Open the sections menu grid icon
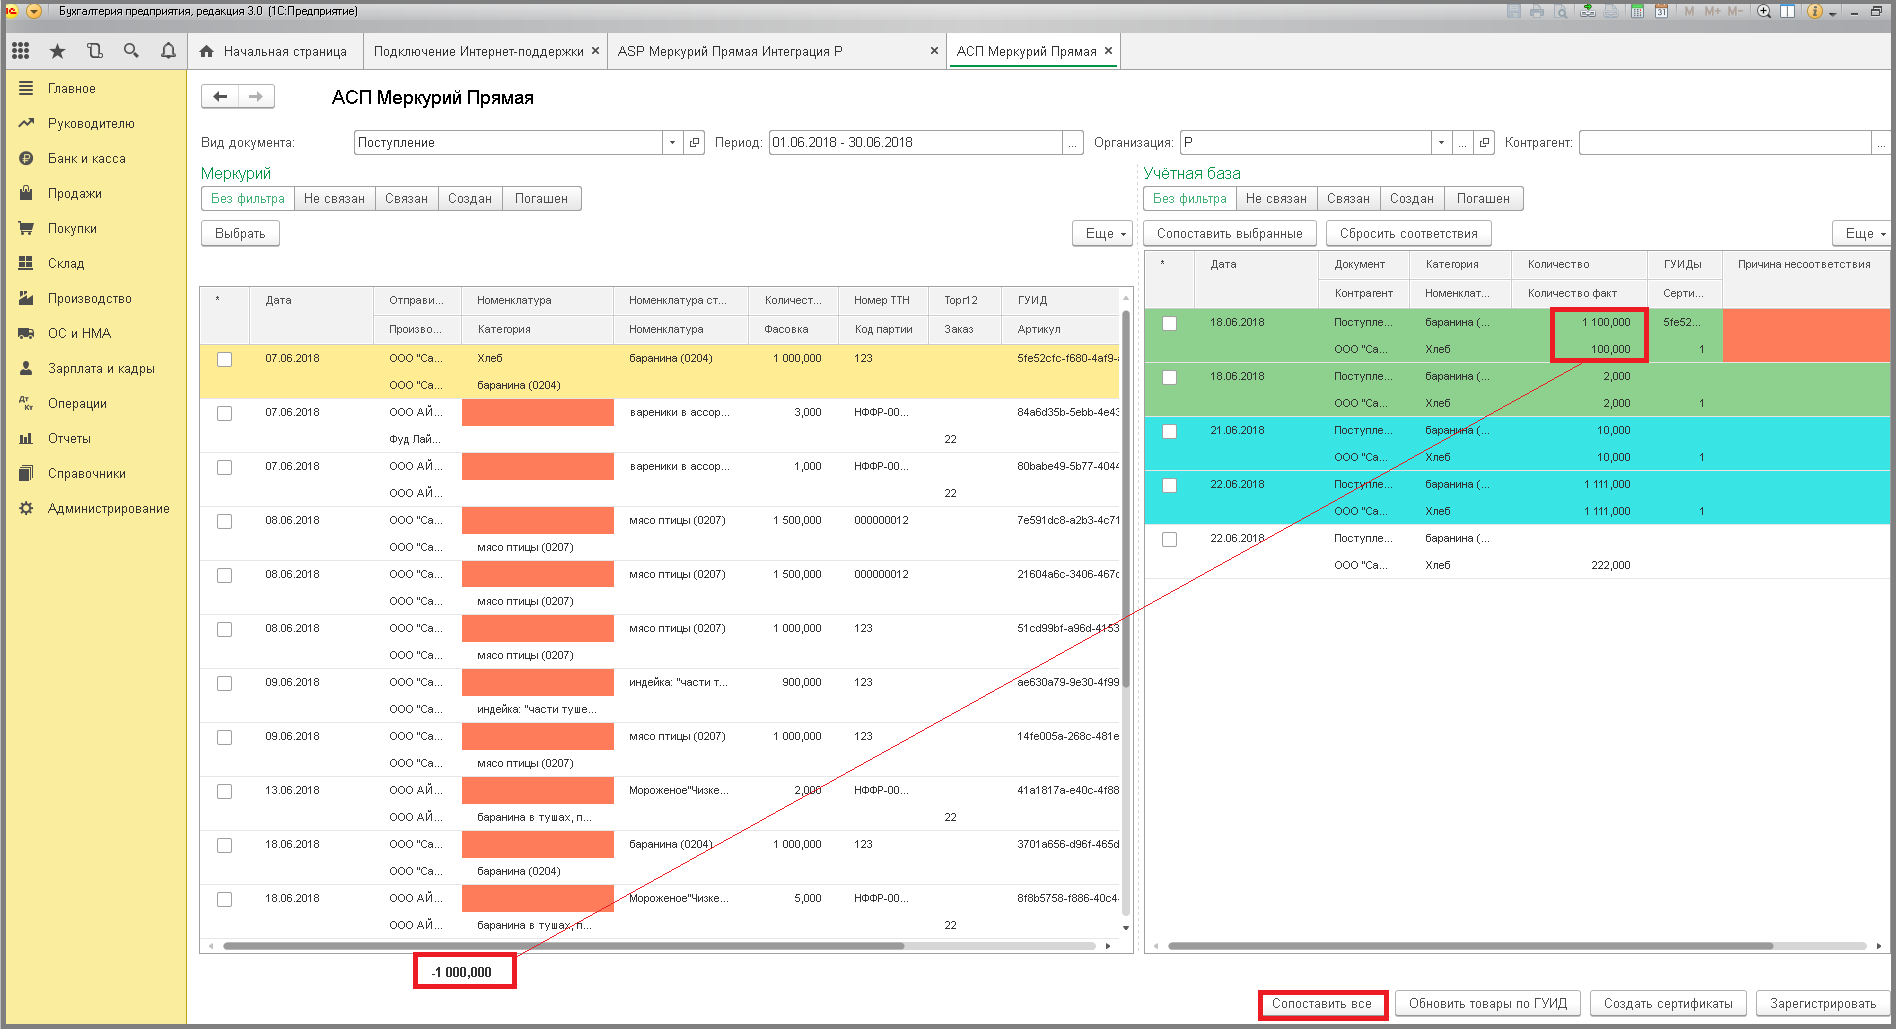1896x1029 pixels. pos(21,51)
